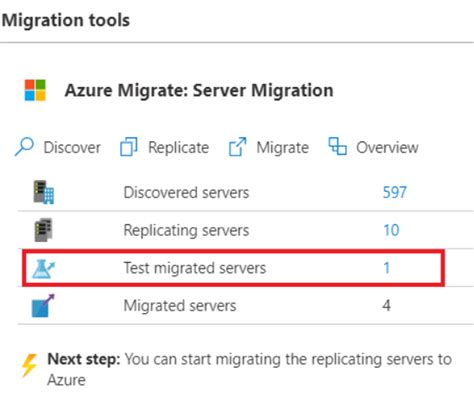Click the Microsoft logo beside Server Migration
474x400 pixels.
click(35, 90)
